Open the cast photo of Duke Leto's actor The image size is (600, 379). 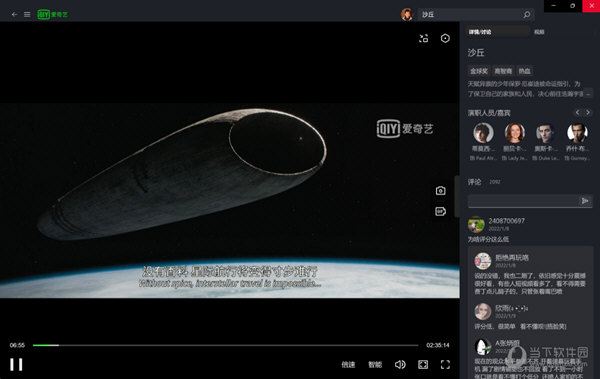(x=546, y=133)
